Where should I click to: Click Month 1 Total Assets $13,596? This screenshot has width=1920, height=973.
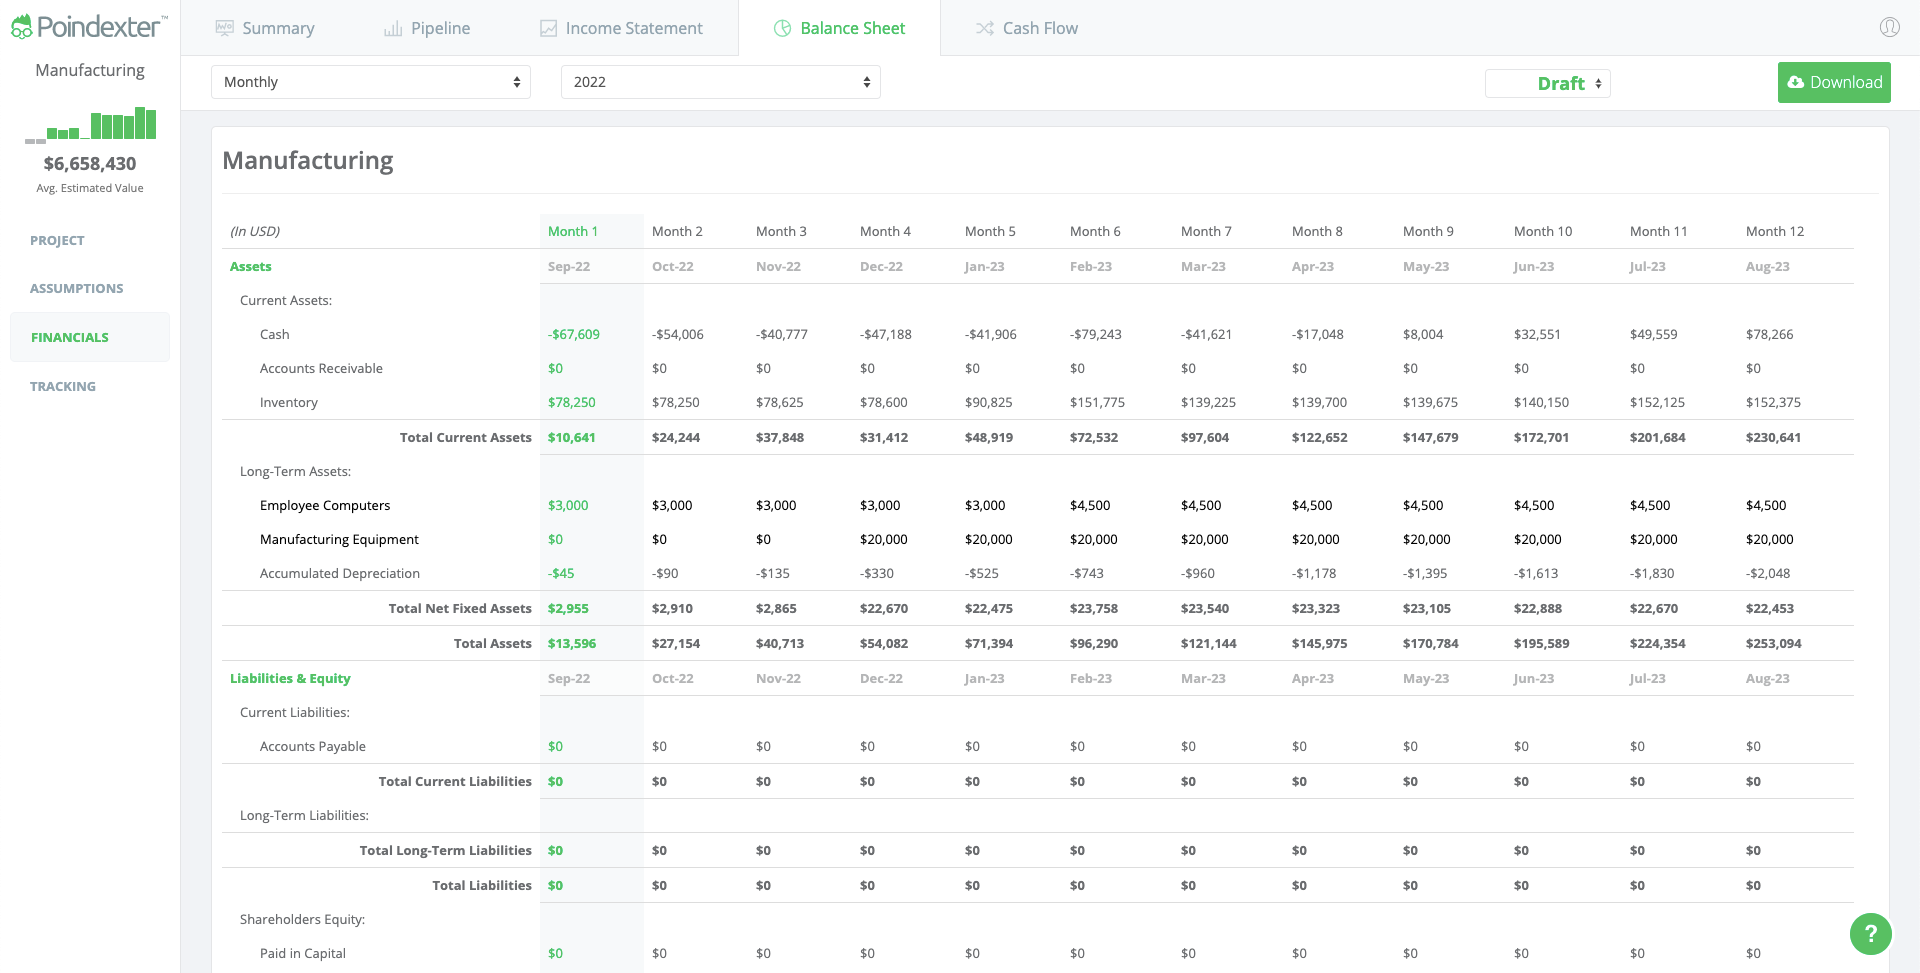[572, 643]
